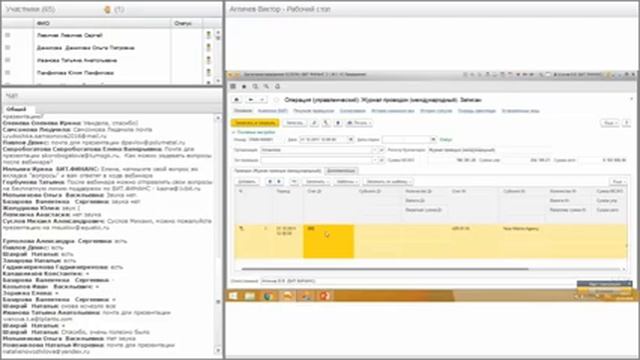Open the Организация field dropdown arrow
Image resolution: width=640 pixels, height=360 pixels.
(375, 150)
